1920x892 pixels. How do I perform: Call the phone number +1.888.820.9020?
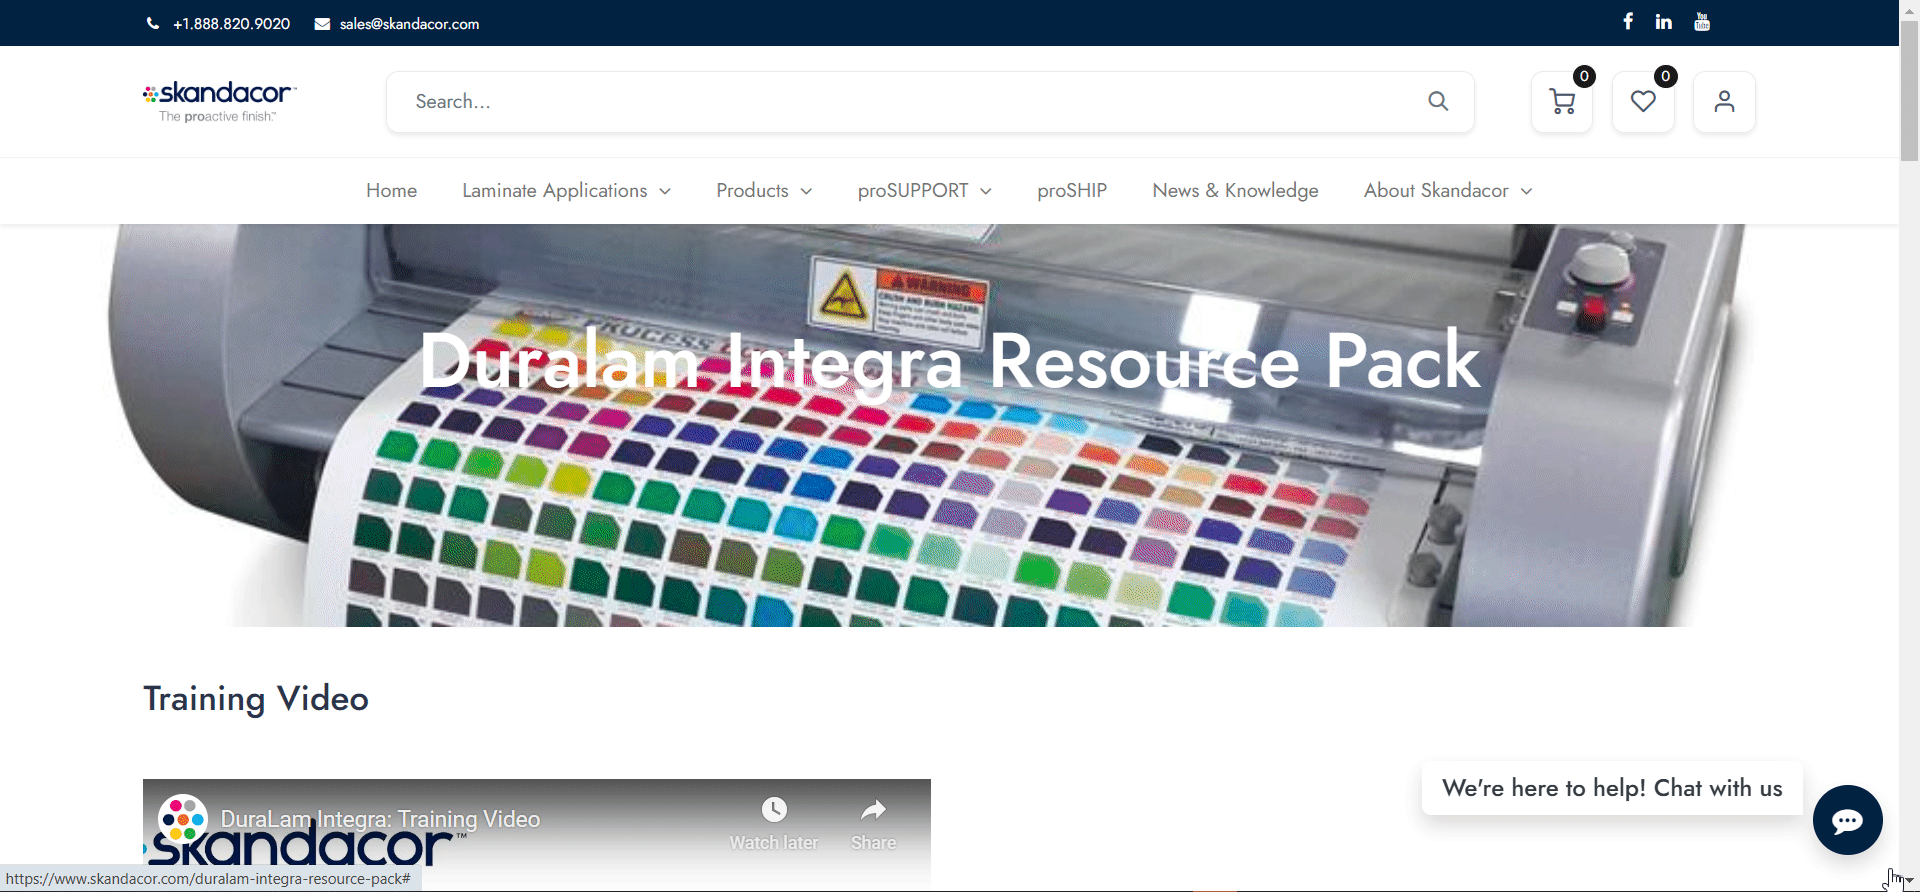click(231, 24)
